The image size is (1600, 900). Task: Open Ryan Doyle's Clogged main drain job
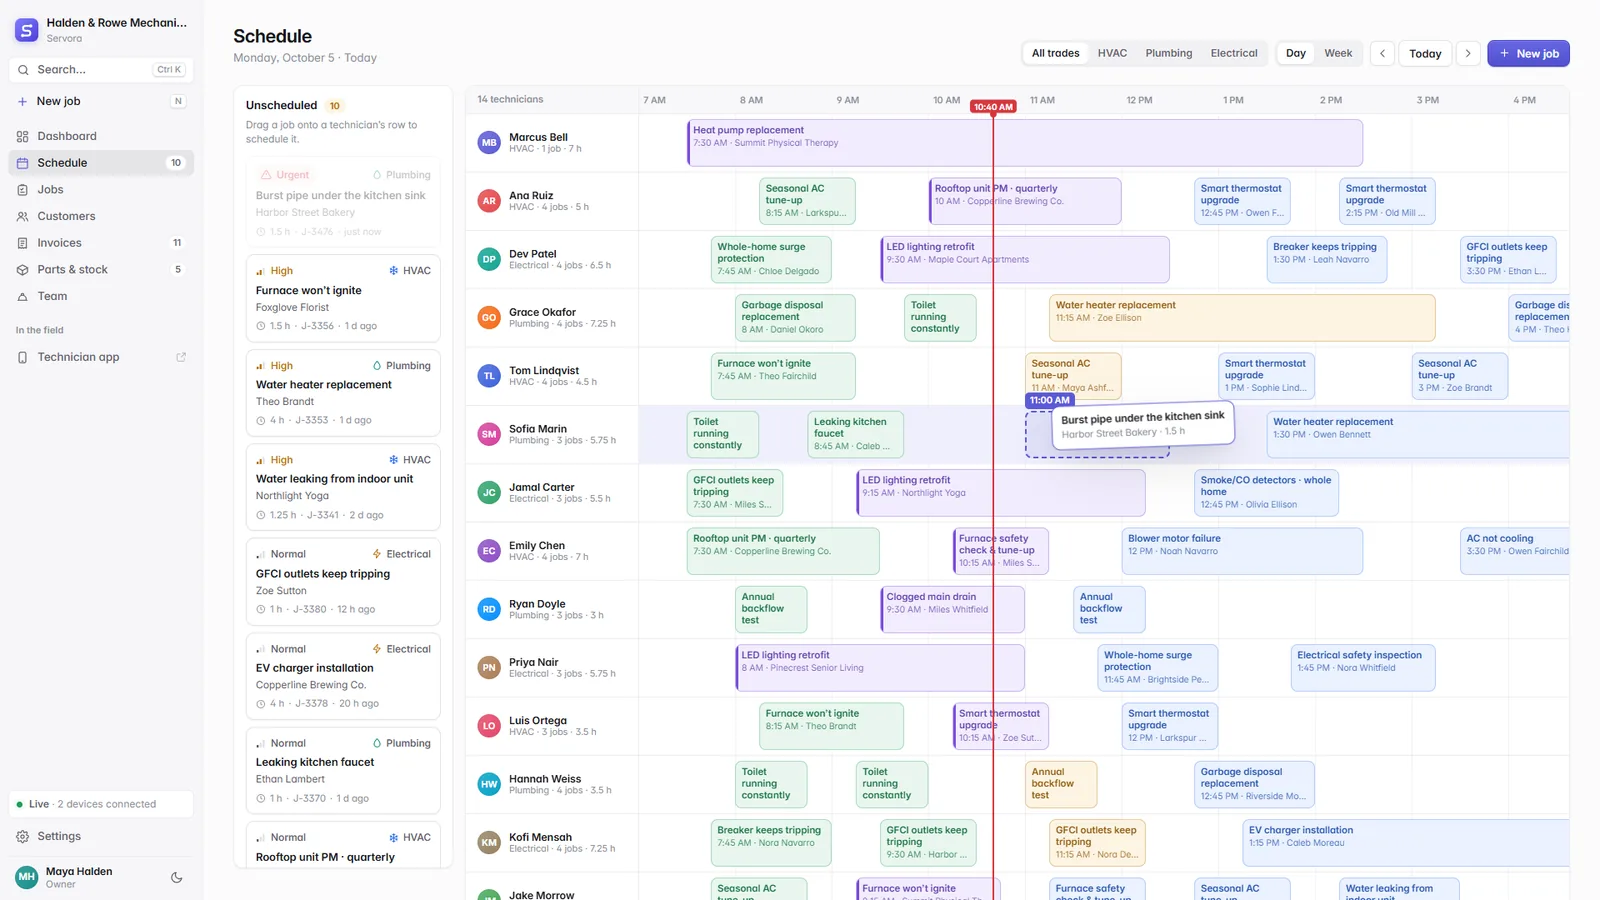point(953,609)
